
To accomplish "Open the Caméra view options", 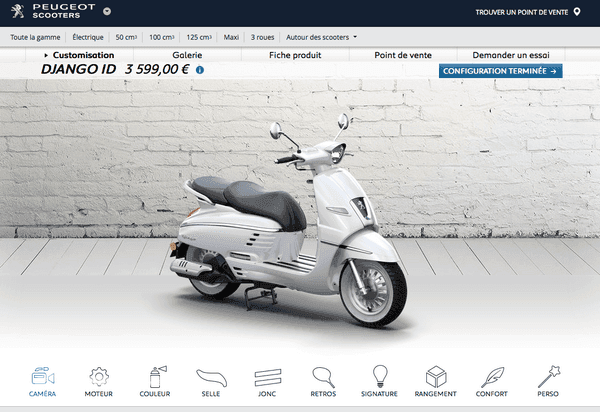I will [x=42, y=382].
